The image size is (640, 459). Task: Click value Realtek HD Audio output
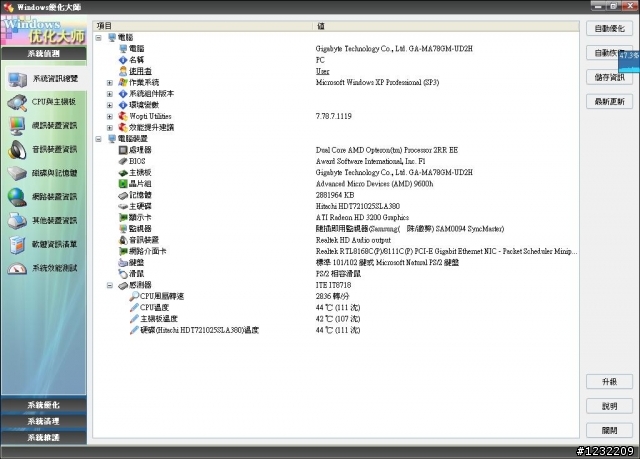(353, 240)
